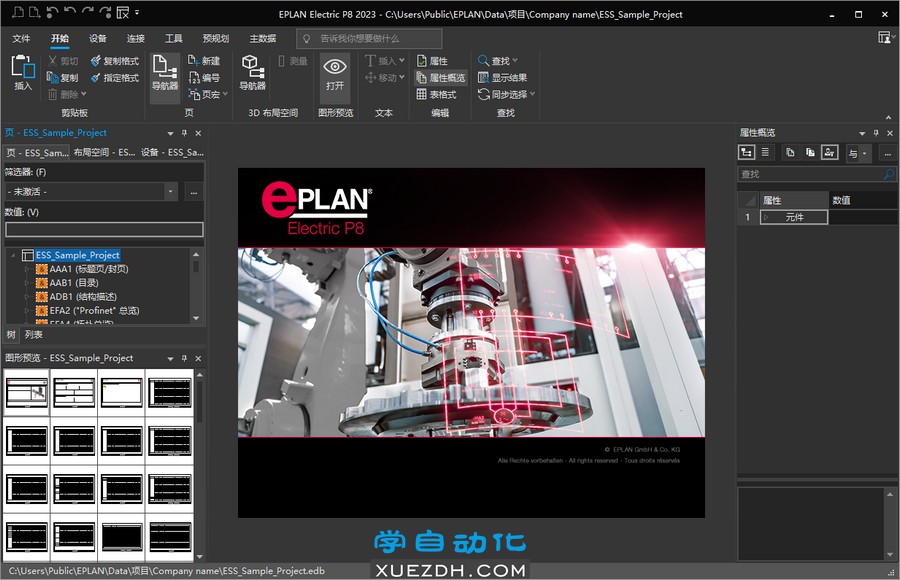Click the 测量 measure icon
The image size is (900, 580).
pos(281,61)
